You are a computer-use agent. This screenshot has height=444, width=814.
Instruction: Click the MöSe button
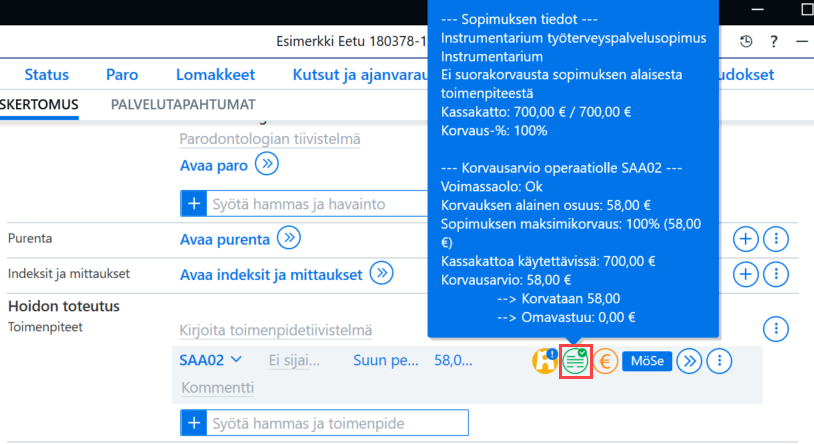(647, 361)
